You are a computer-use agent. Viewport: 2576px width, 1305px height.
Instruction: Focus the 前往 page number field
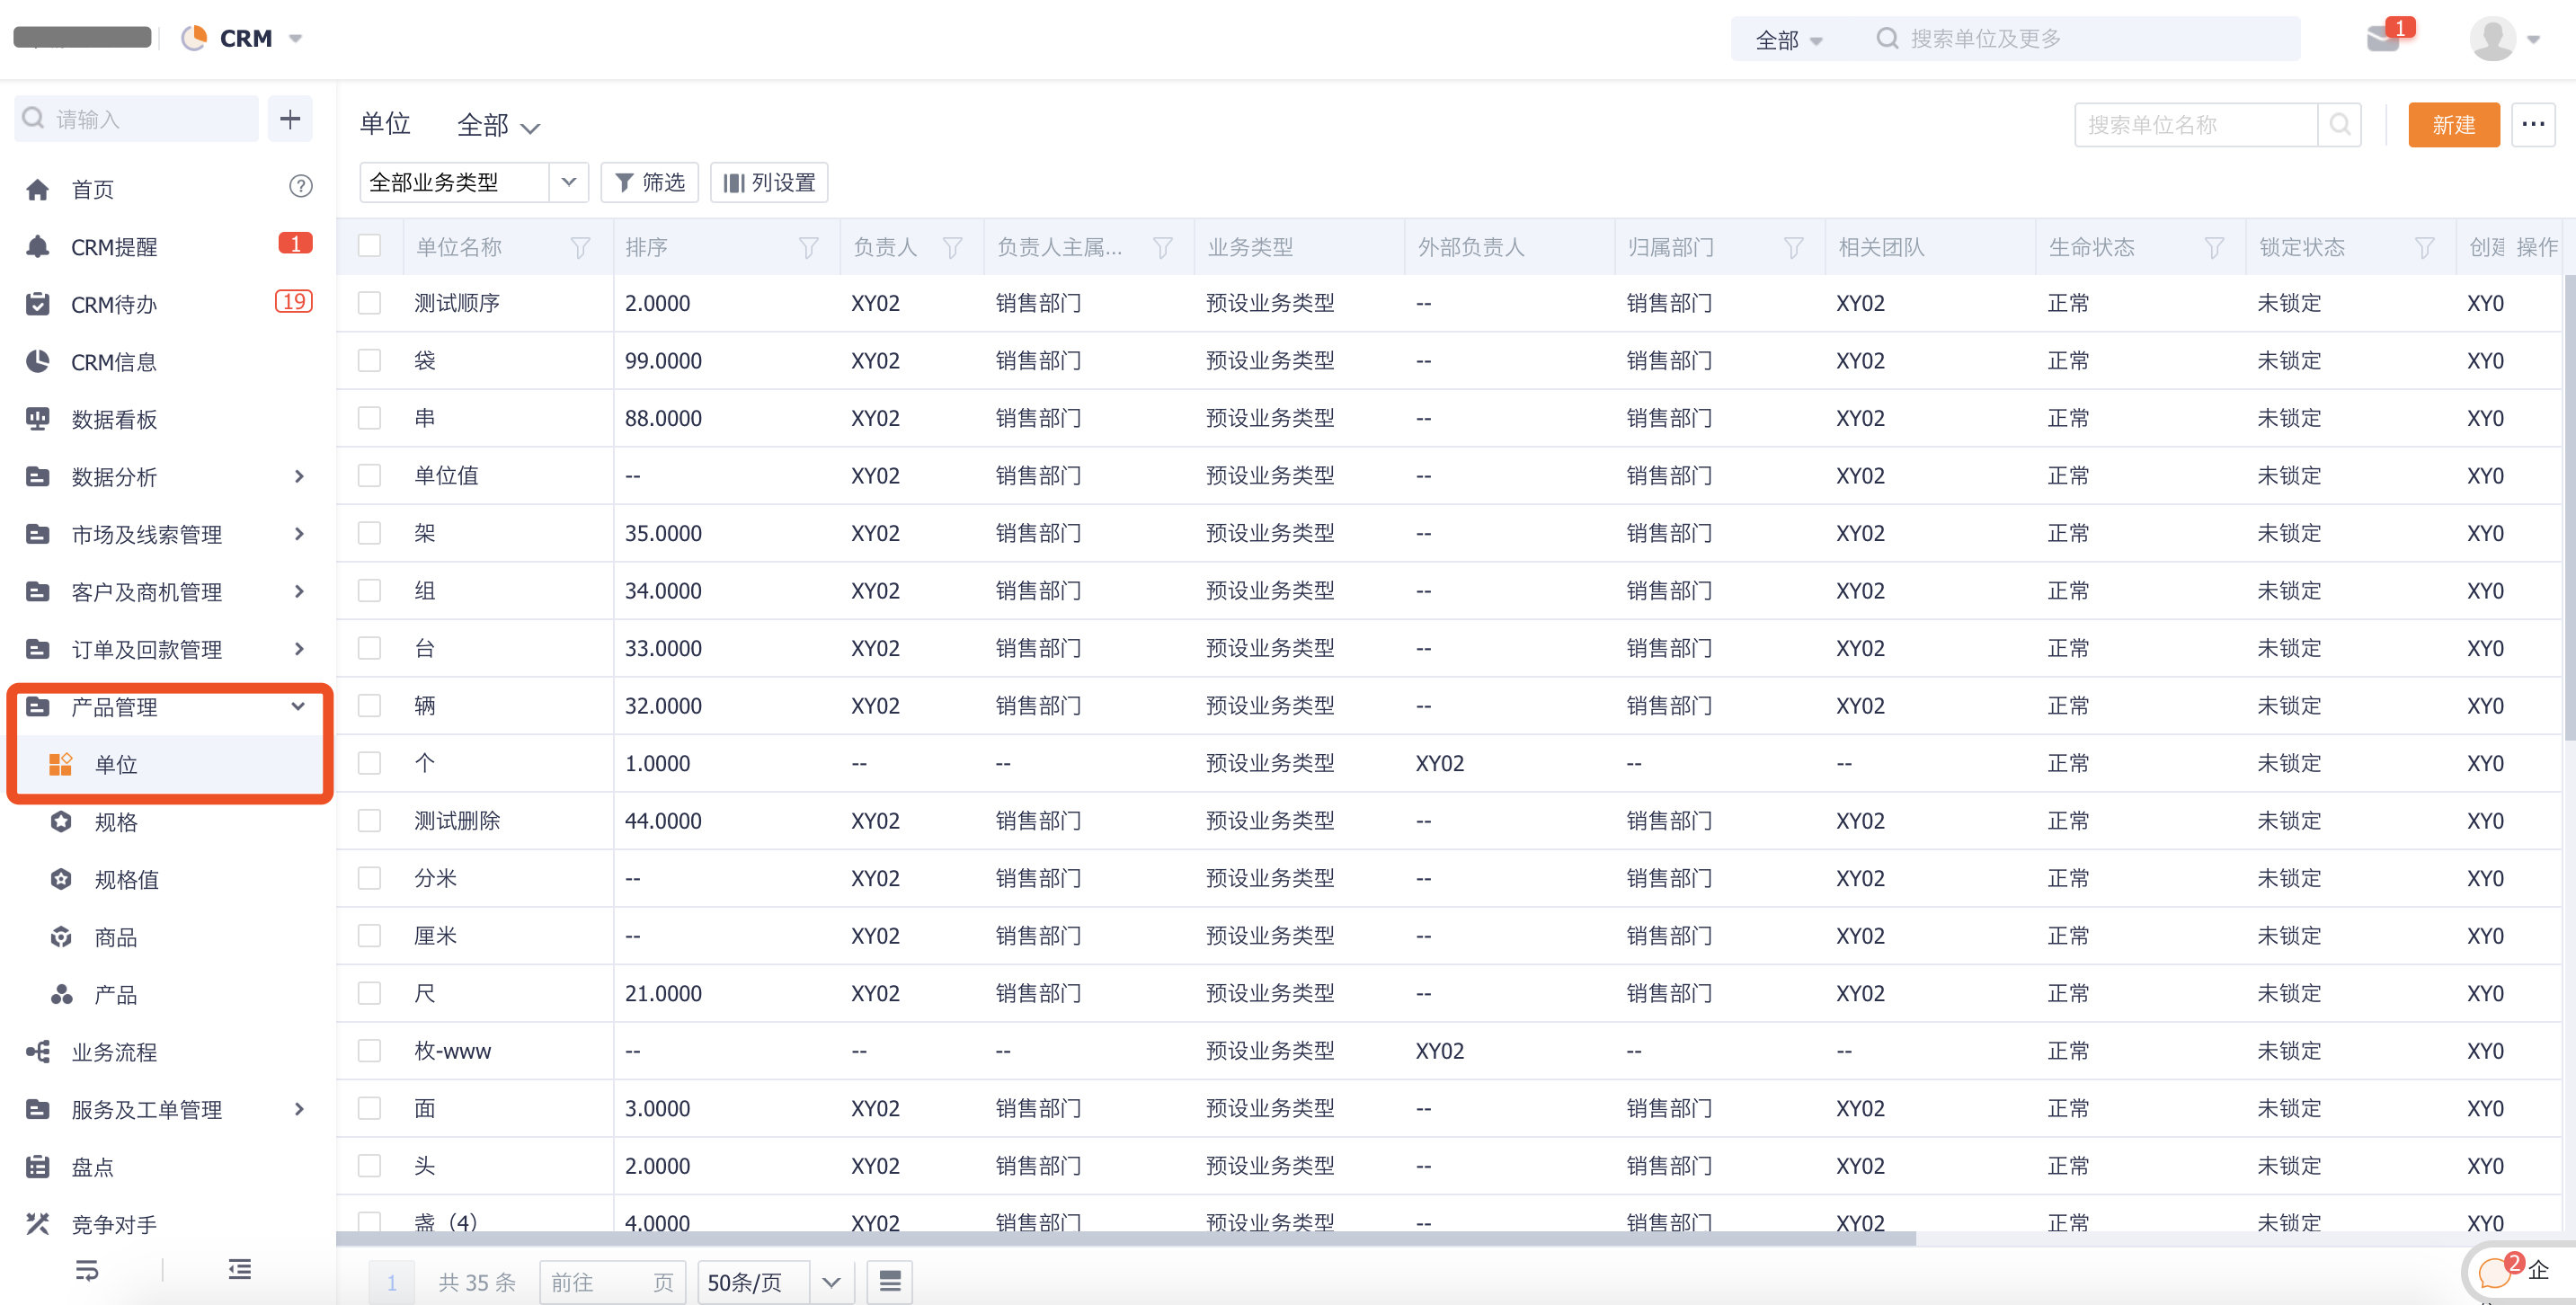tap(612, 1282)
